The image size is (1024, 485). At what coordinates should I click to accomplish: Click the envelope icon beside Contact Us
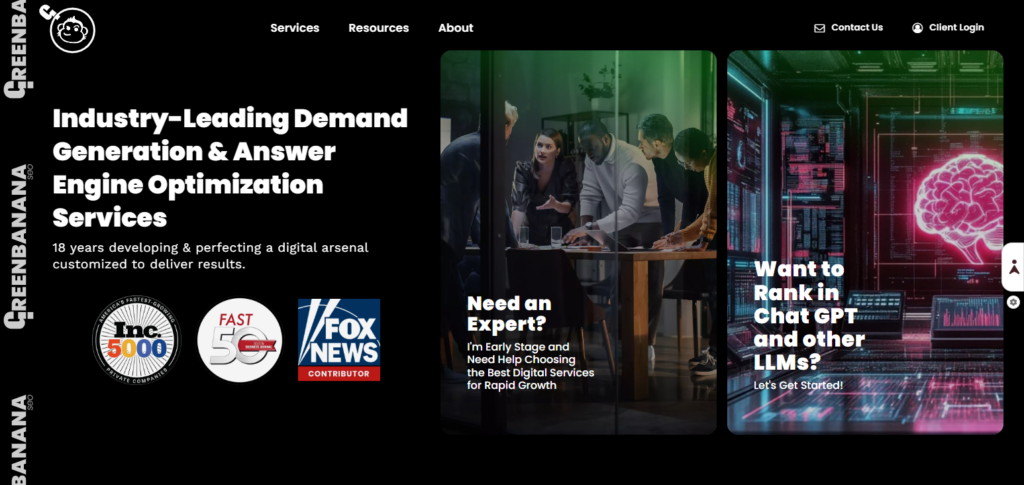click(820, 28)
